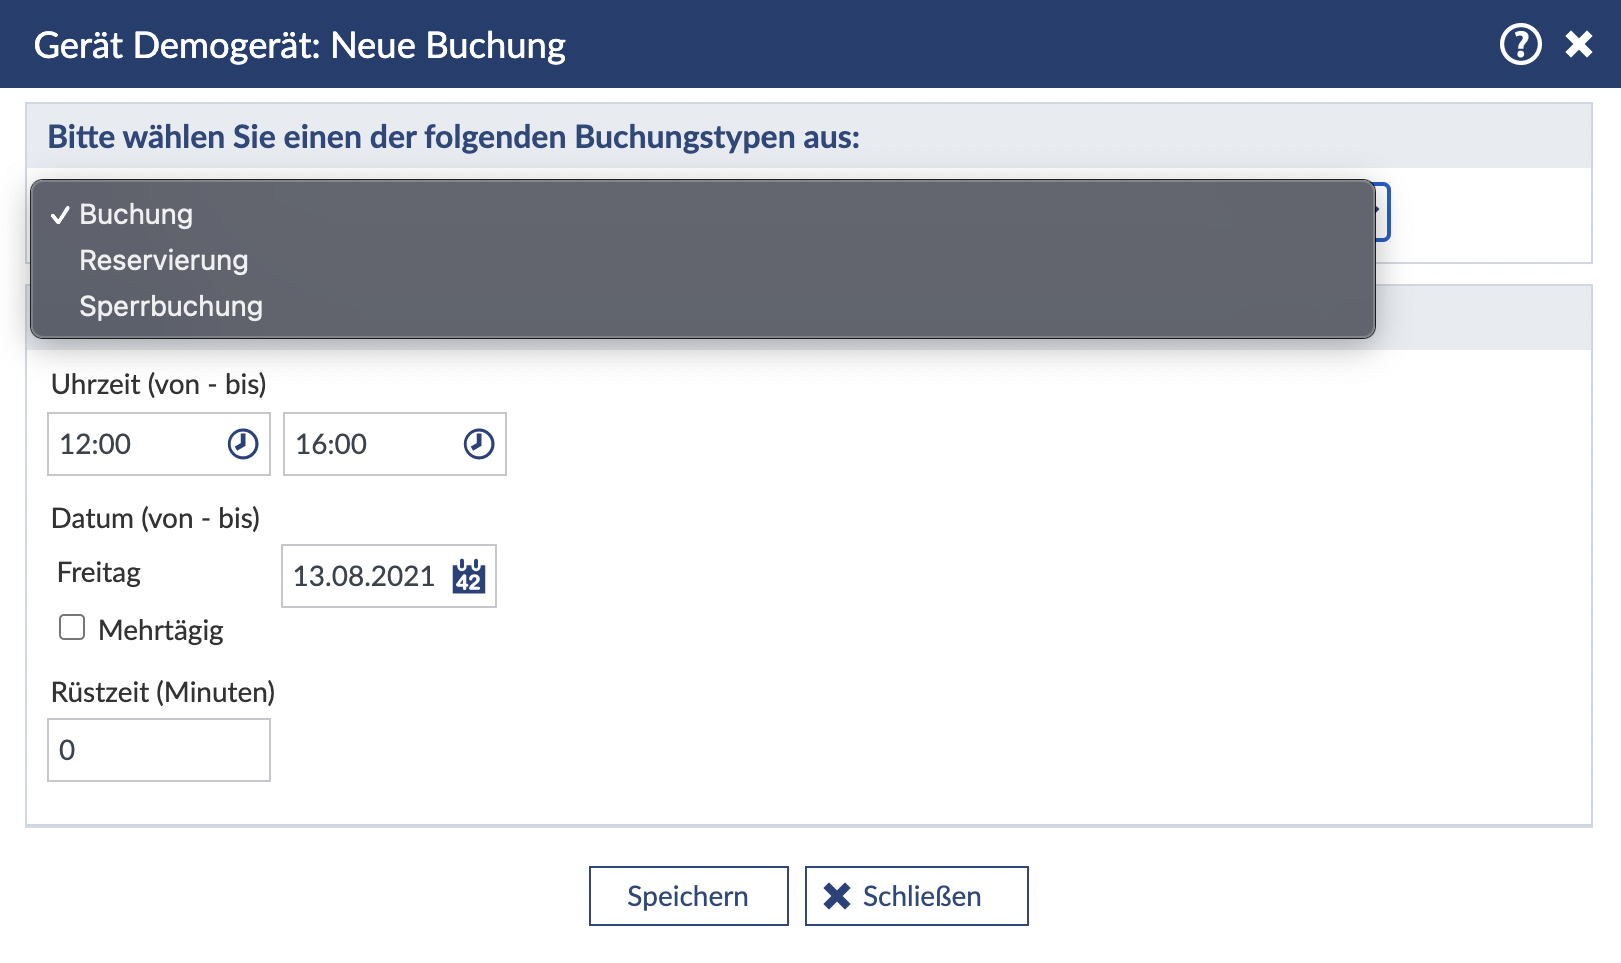Open the calendar date picker icon
Image resolution: width=1621 pixels, height=963 pixels.
click(x=469, y=577)
